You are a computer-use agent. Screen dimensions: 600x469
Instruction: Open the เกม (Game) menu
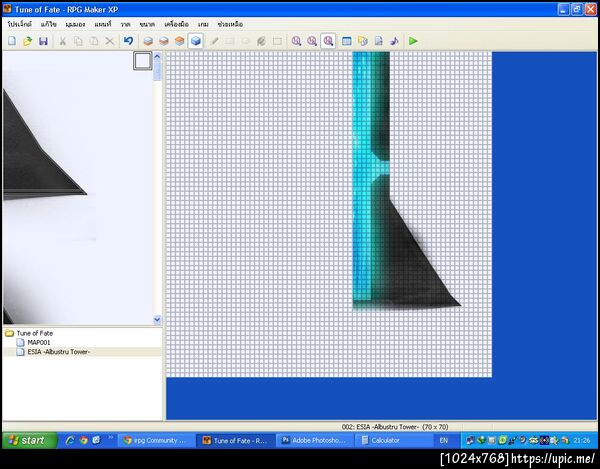(203, 24)
